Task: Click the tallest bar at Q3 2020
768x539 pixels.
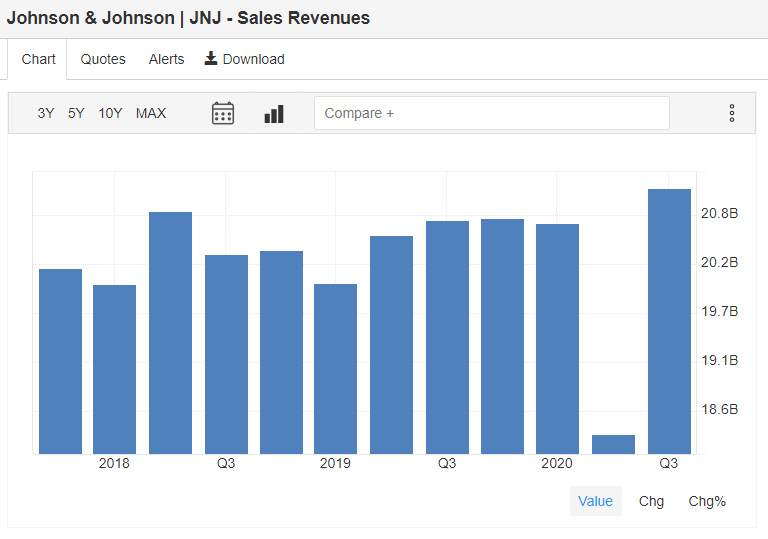Action: click(x=669, y=321)
